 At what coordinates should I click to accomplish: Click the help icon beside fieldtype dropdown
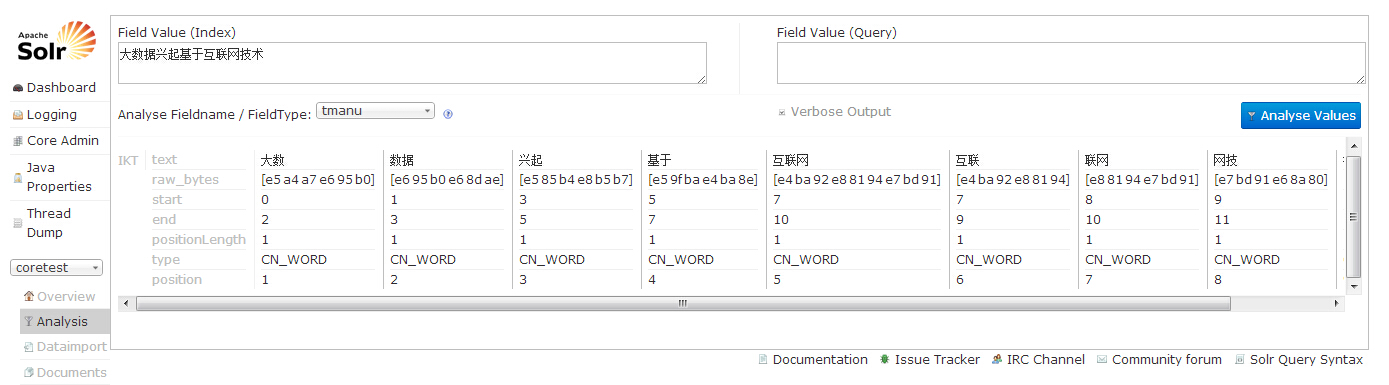[448, 114]
